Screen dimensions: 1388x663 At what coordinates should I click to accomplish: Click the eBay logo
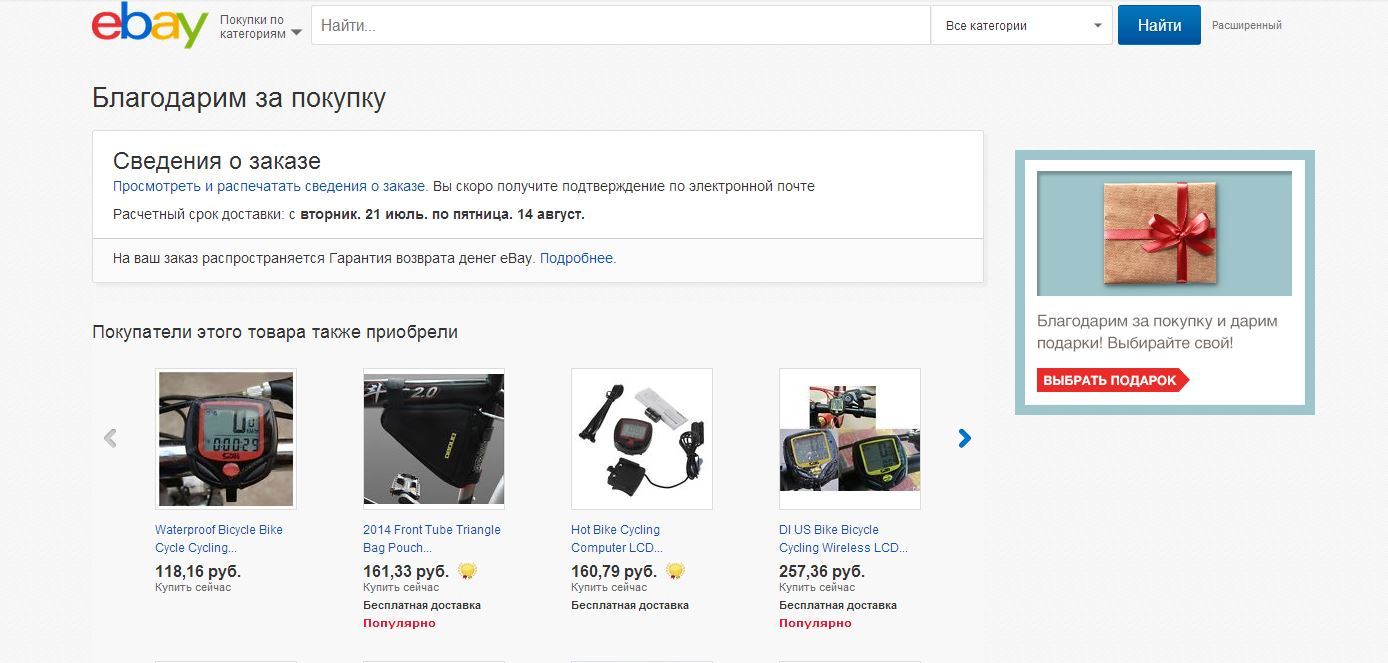point(149,25)
